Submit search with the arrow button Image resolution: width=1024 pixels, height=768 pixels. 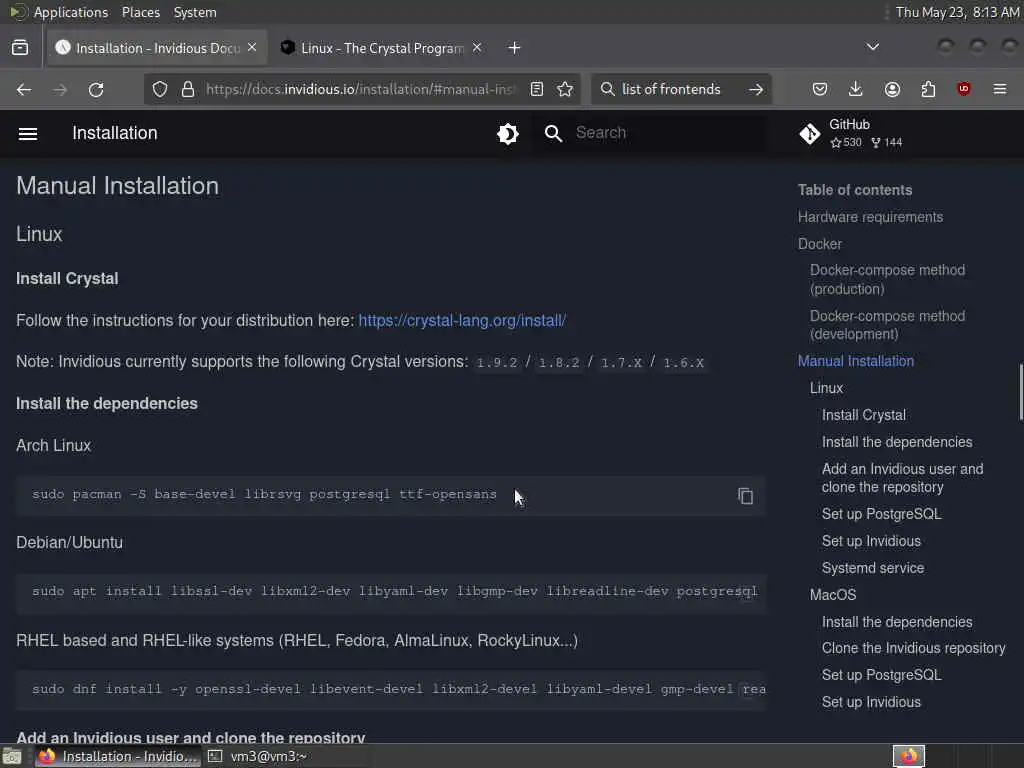point(756,89)
